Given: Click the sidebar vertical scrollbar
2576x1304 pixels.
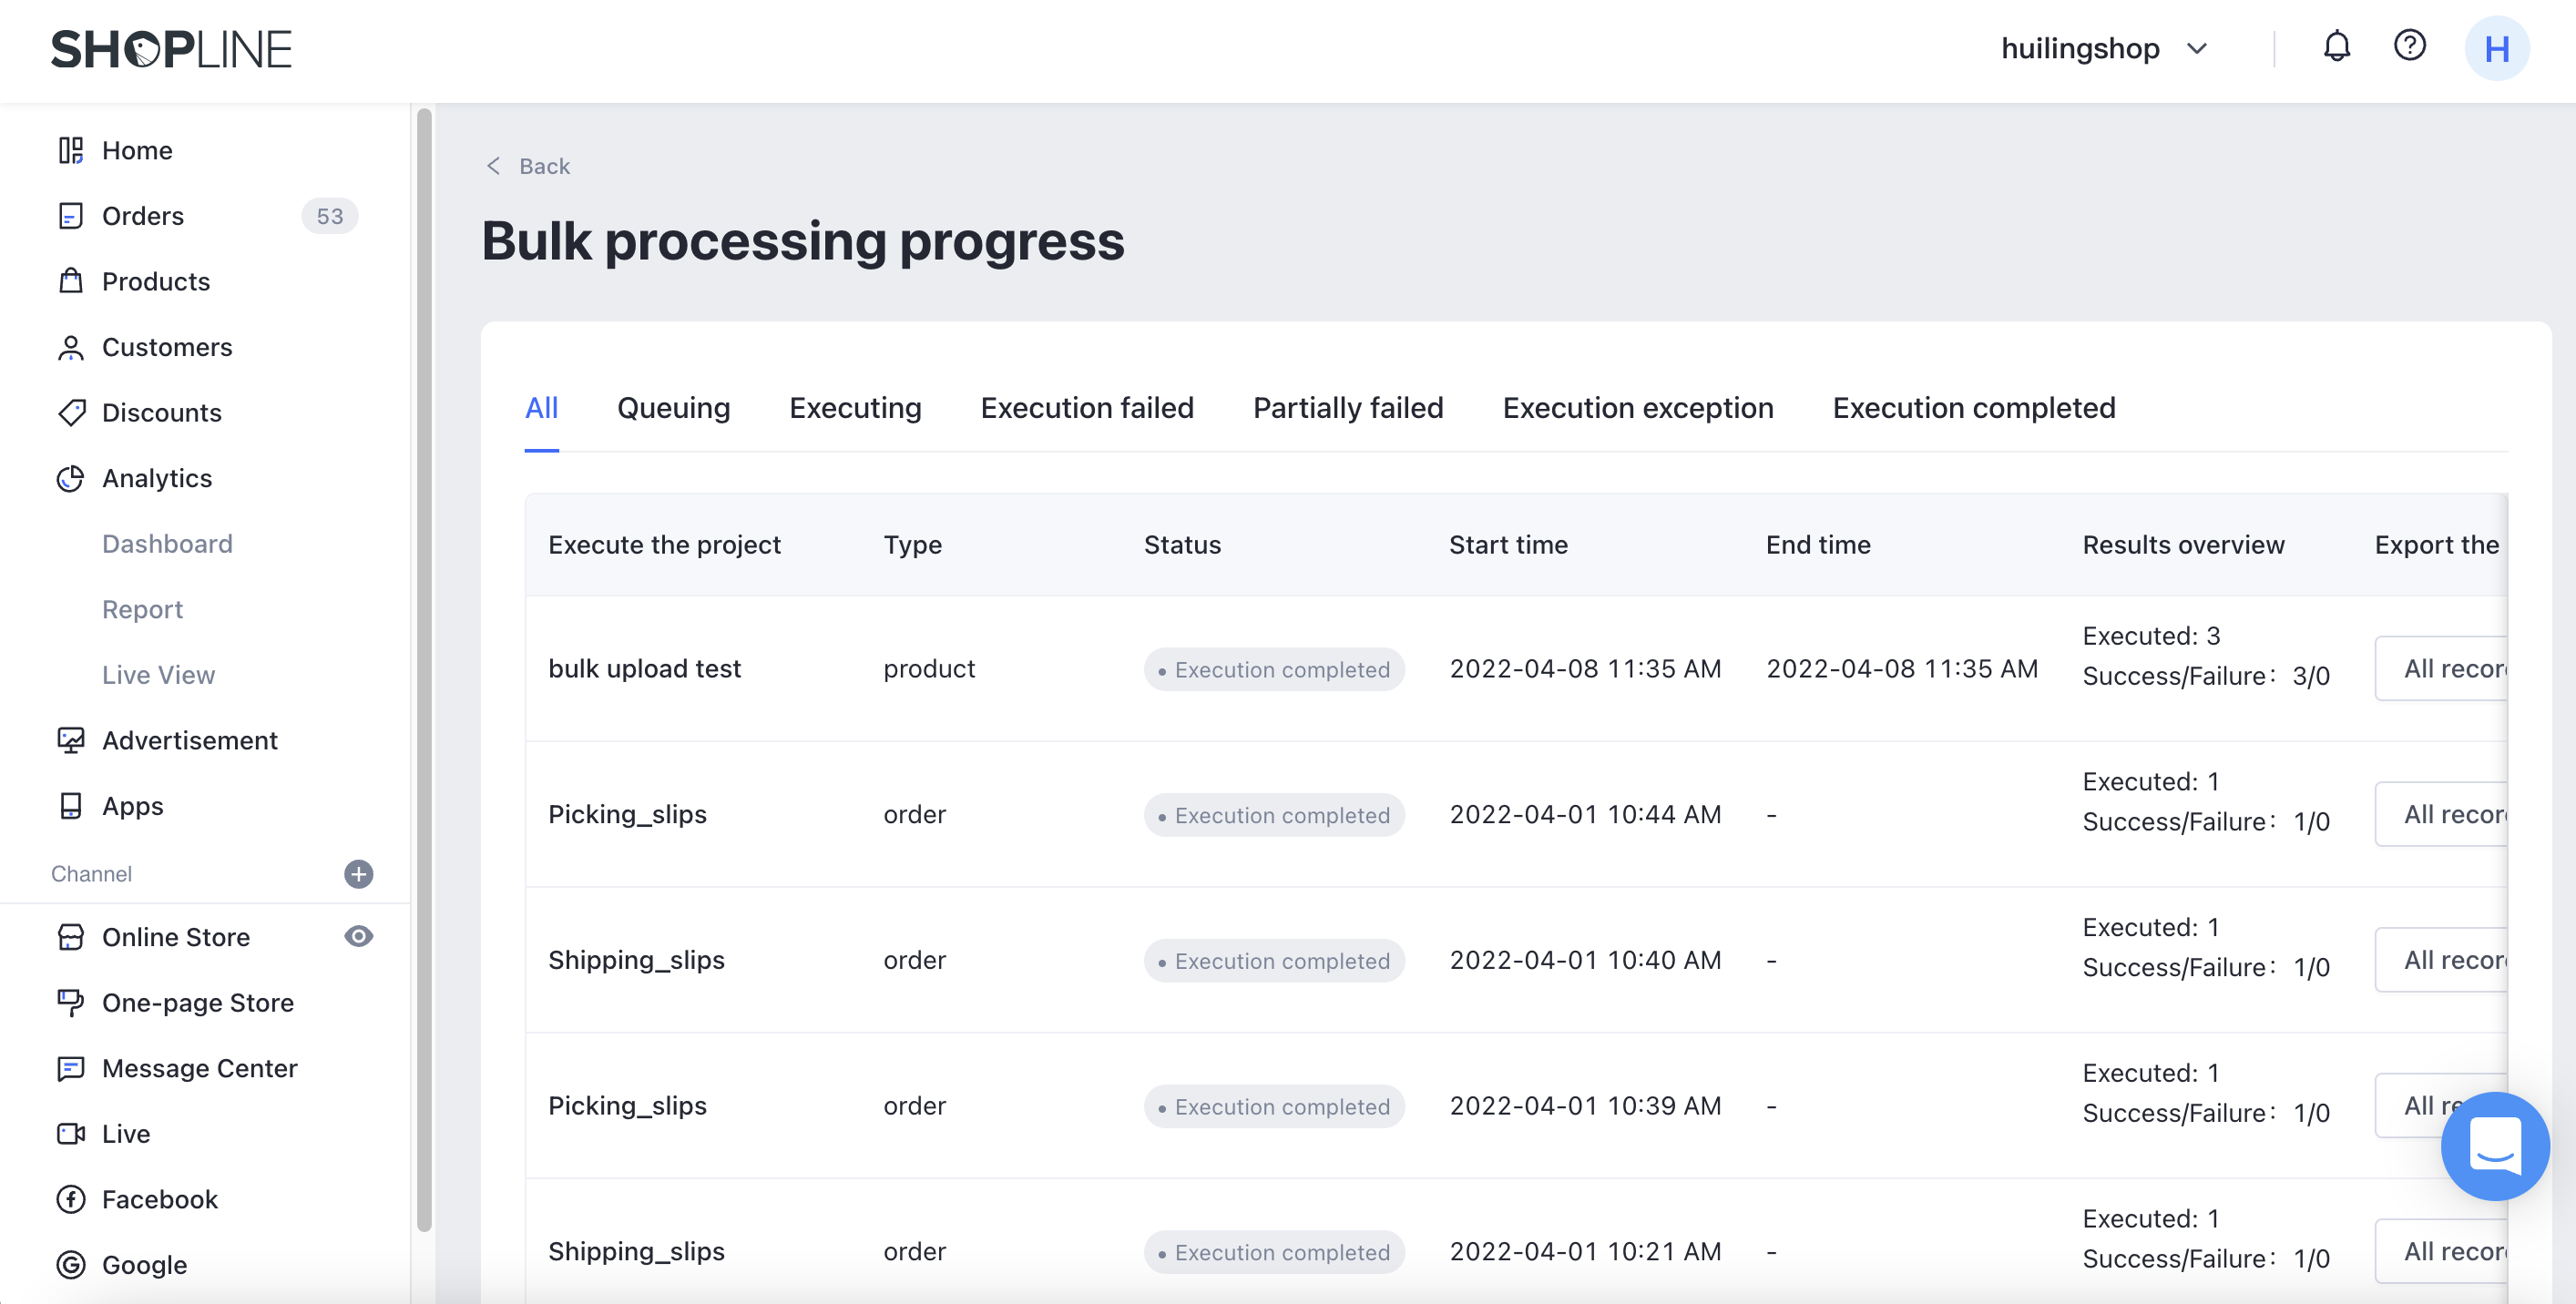Looking at the screenshot, I should click(424, 670).
